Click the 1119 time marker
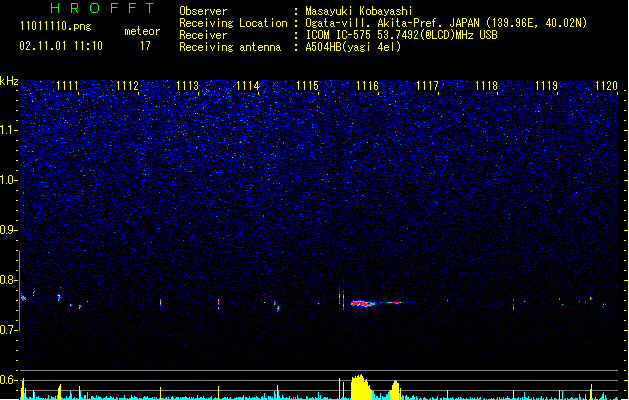 pyautogui.click(x=547, y=86)
